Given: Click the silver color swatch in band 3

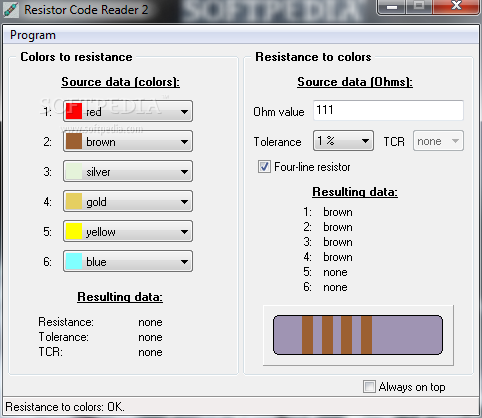Looking at the screenshot, I should coord(74,171).
